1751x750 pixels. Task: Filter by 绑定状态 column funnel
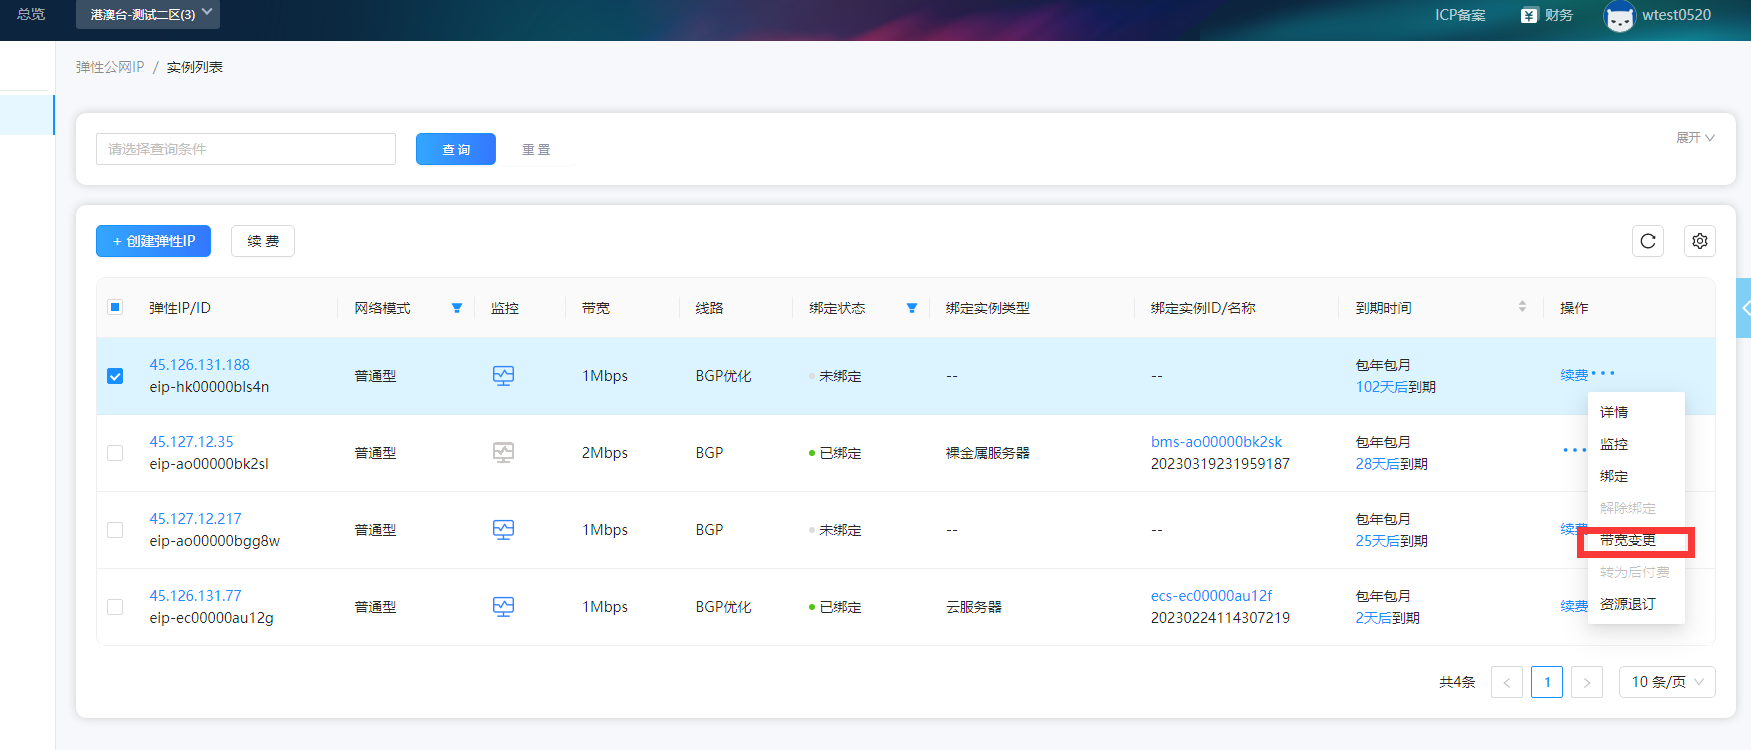pyautogui.click(x=912, y=308)
